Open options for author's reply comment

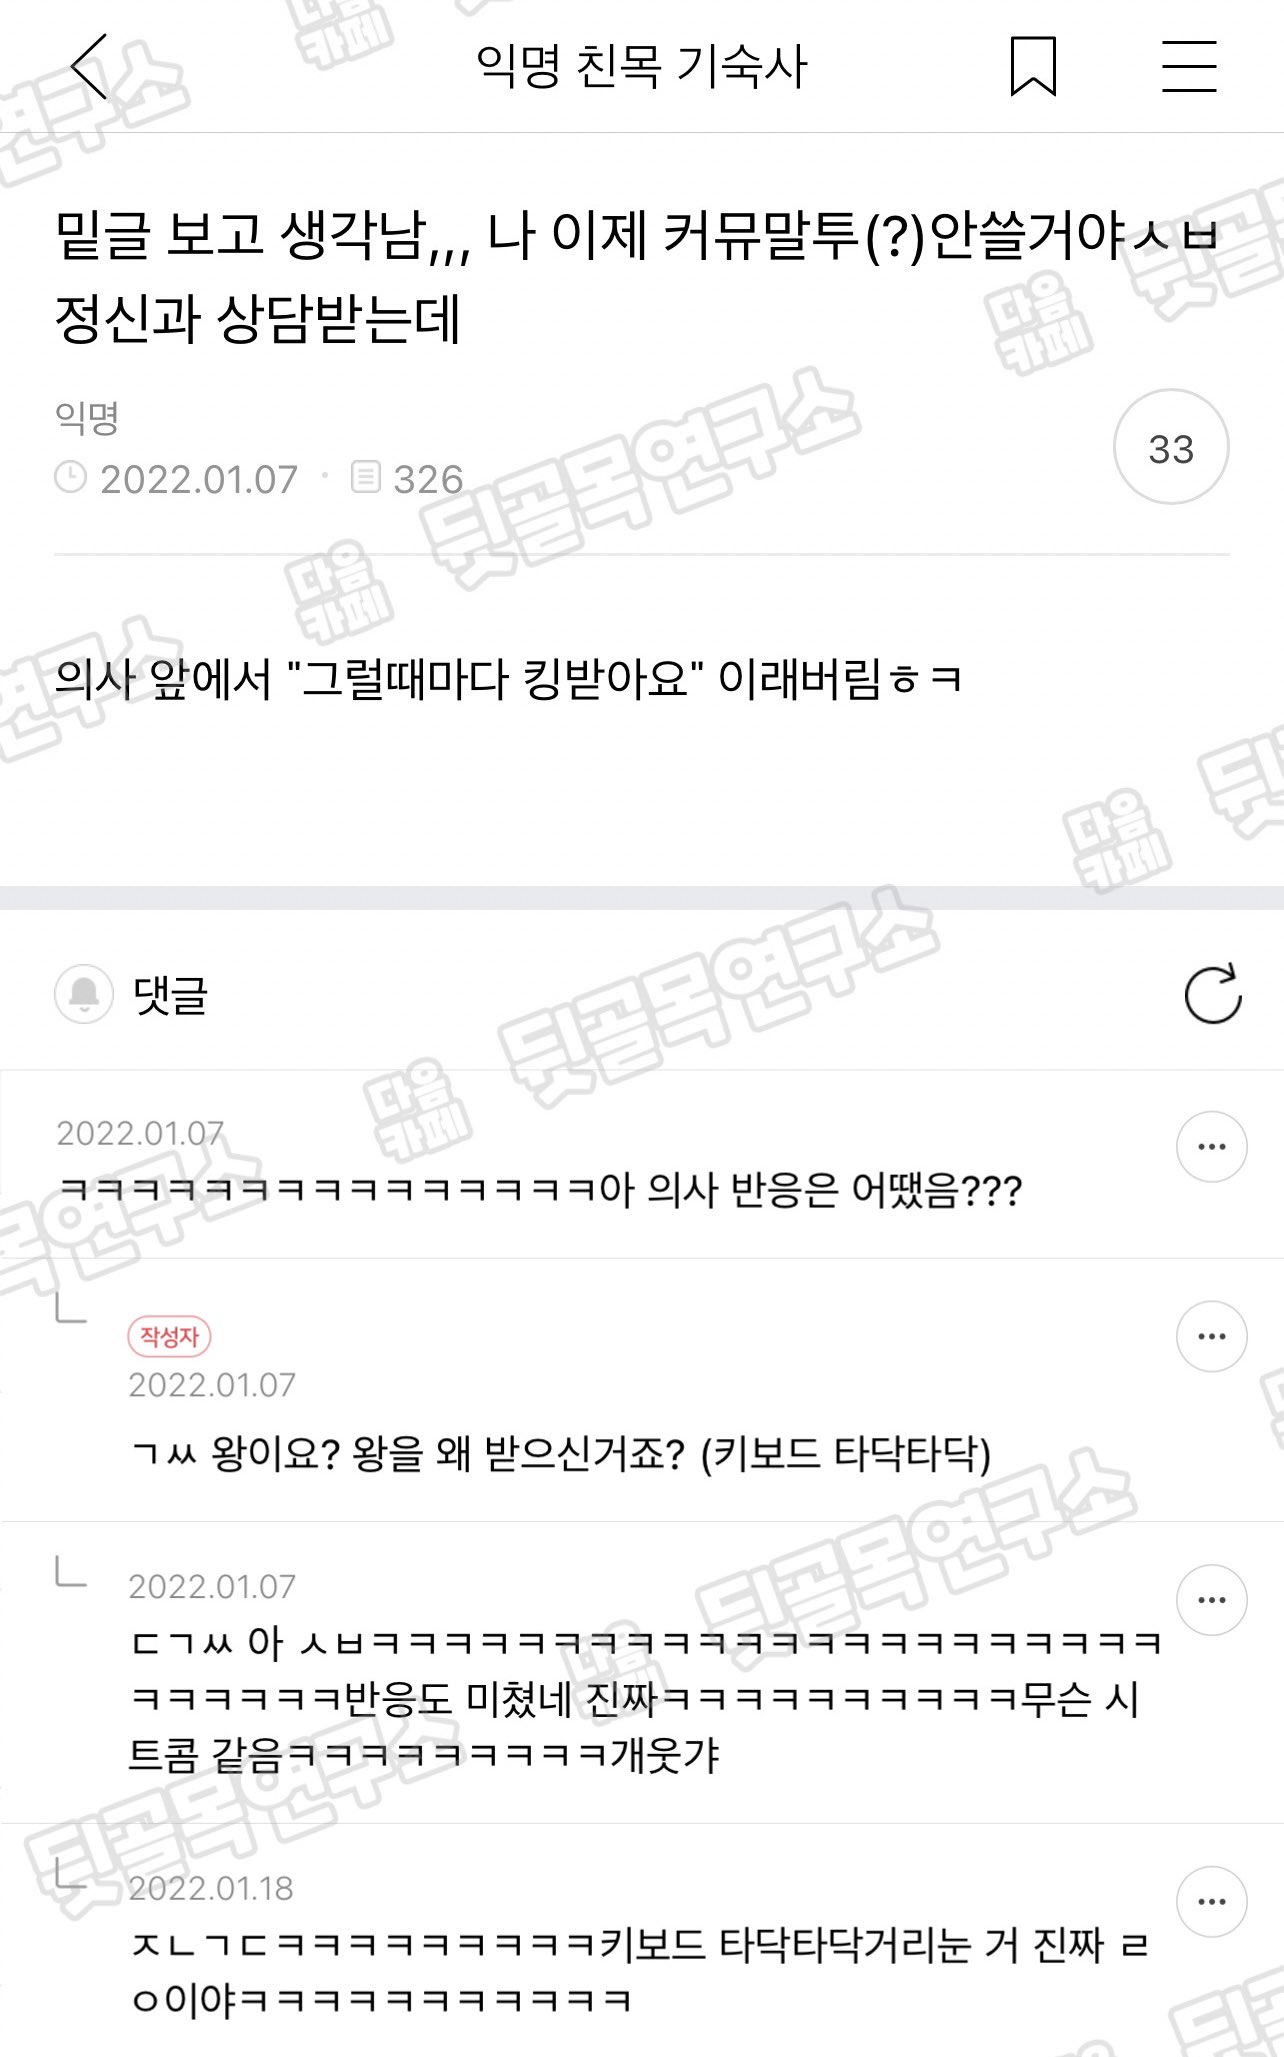1211,1336
